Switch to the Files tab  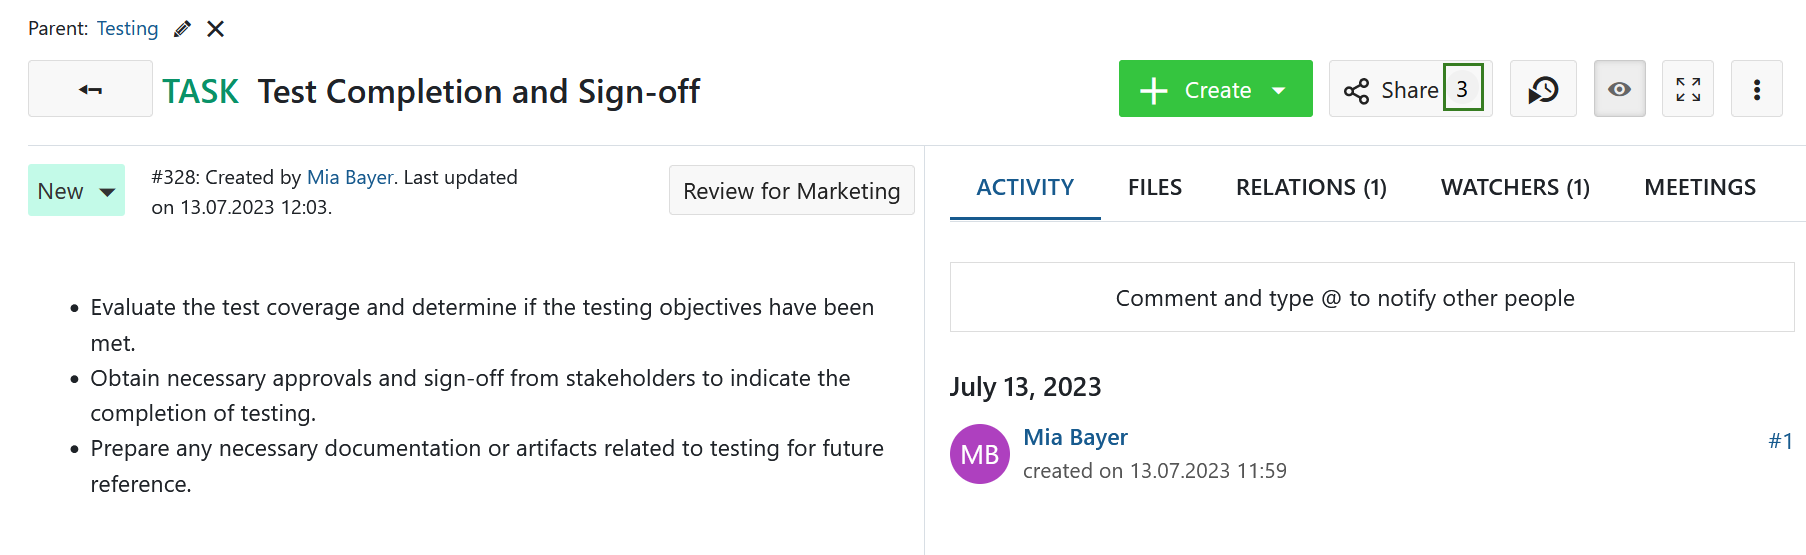(1154, 187)
